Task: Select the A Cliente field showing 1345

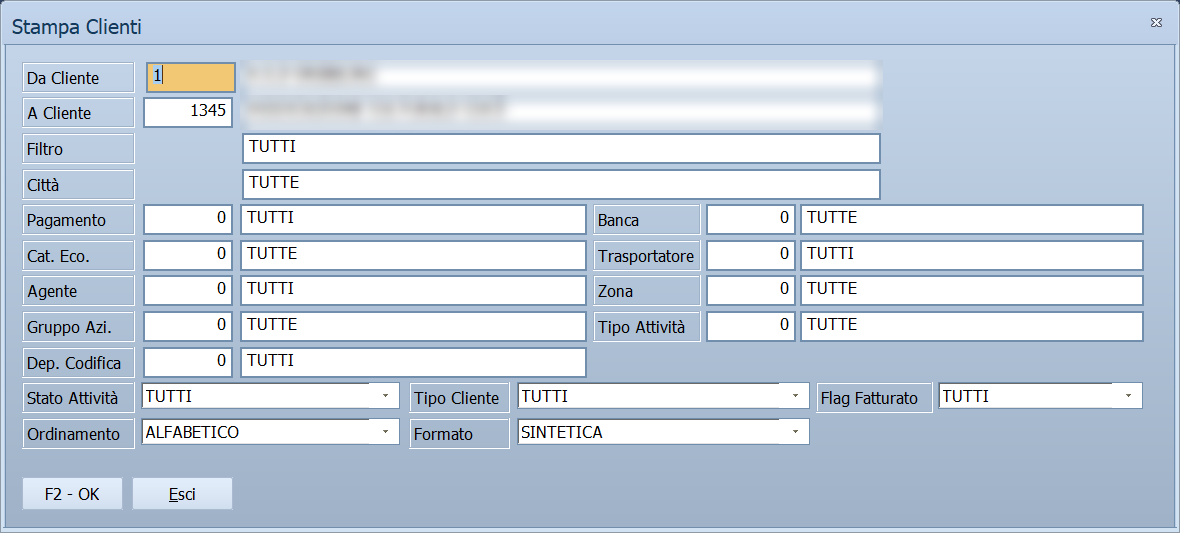Action: [x=188, y=112]
